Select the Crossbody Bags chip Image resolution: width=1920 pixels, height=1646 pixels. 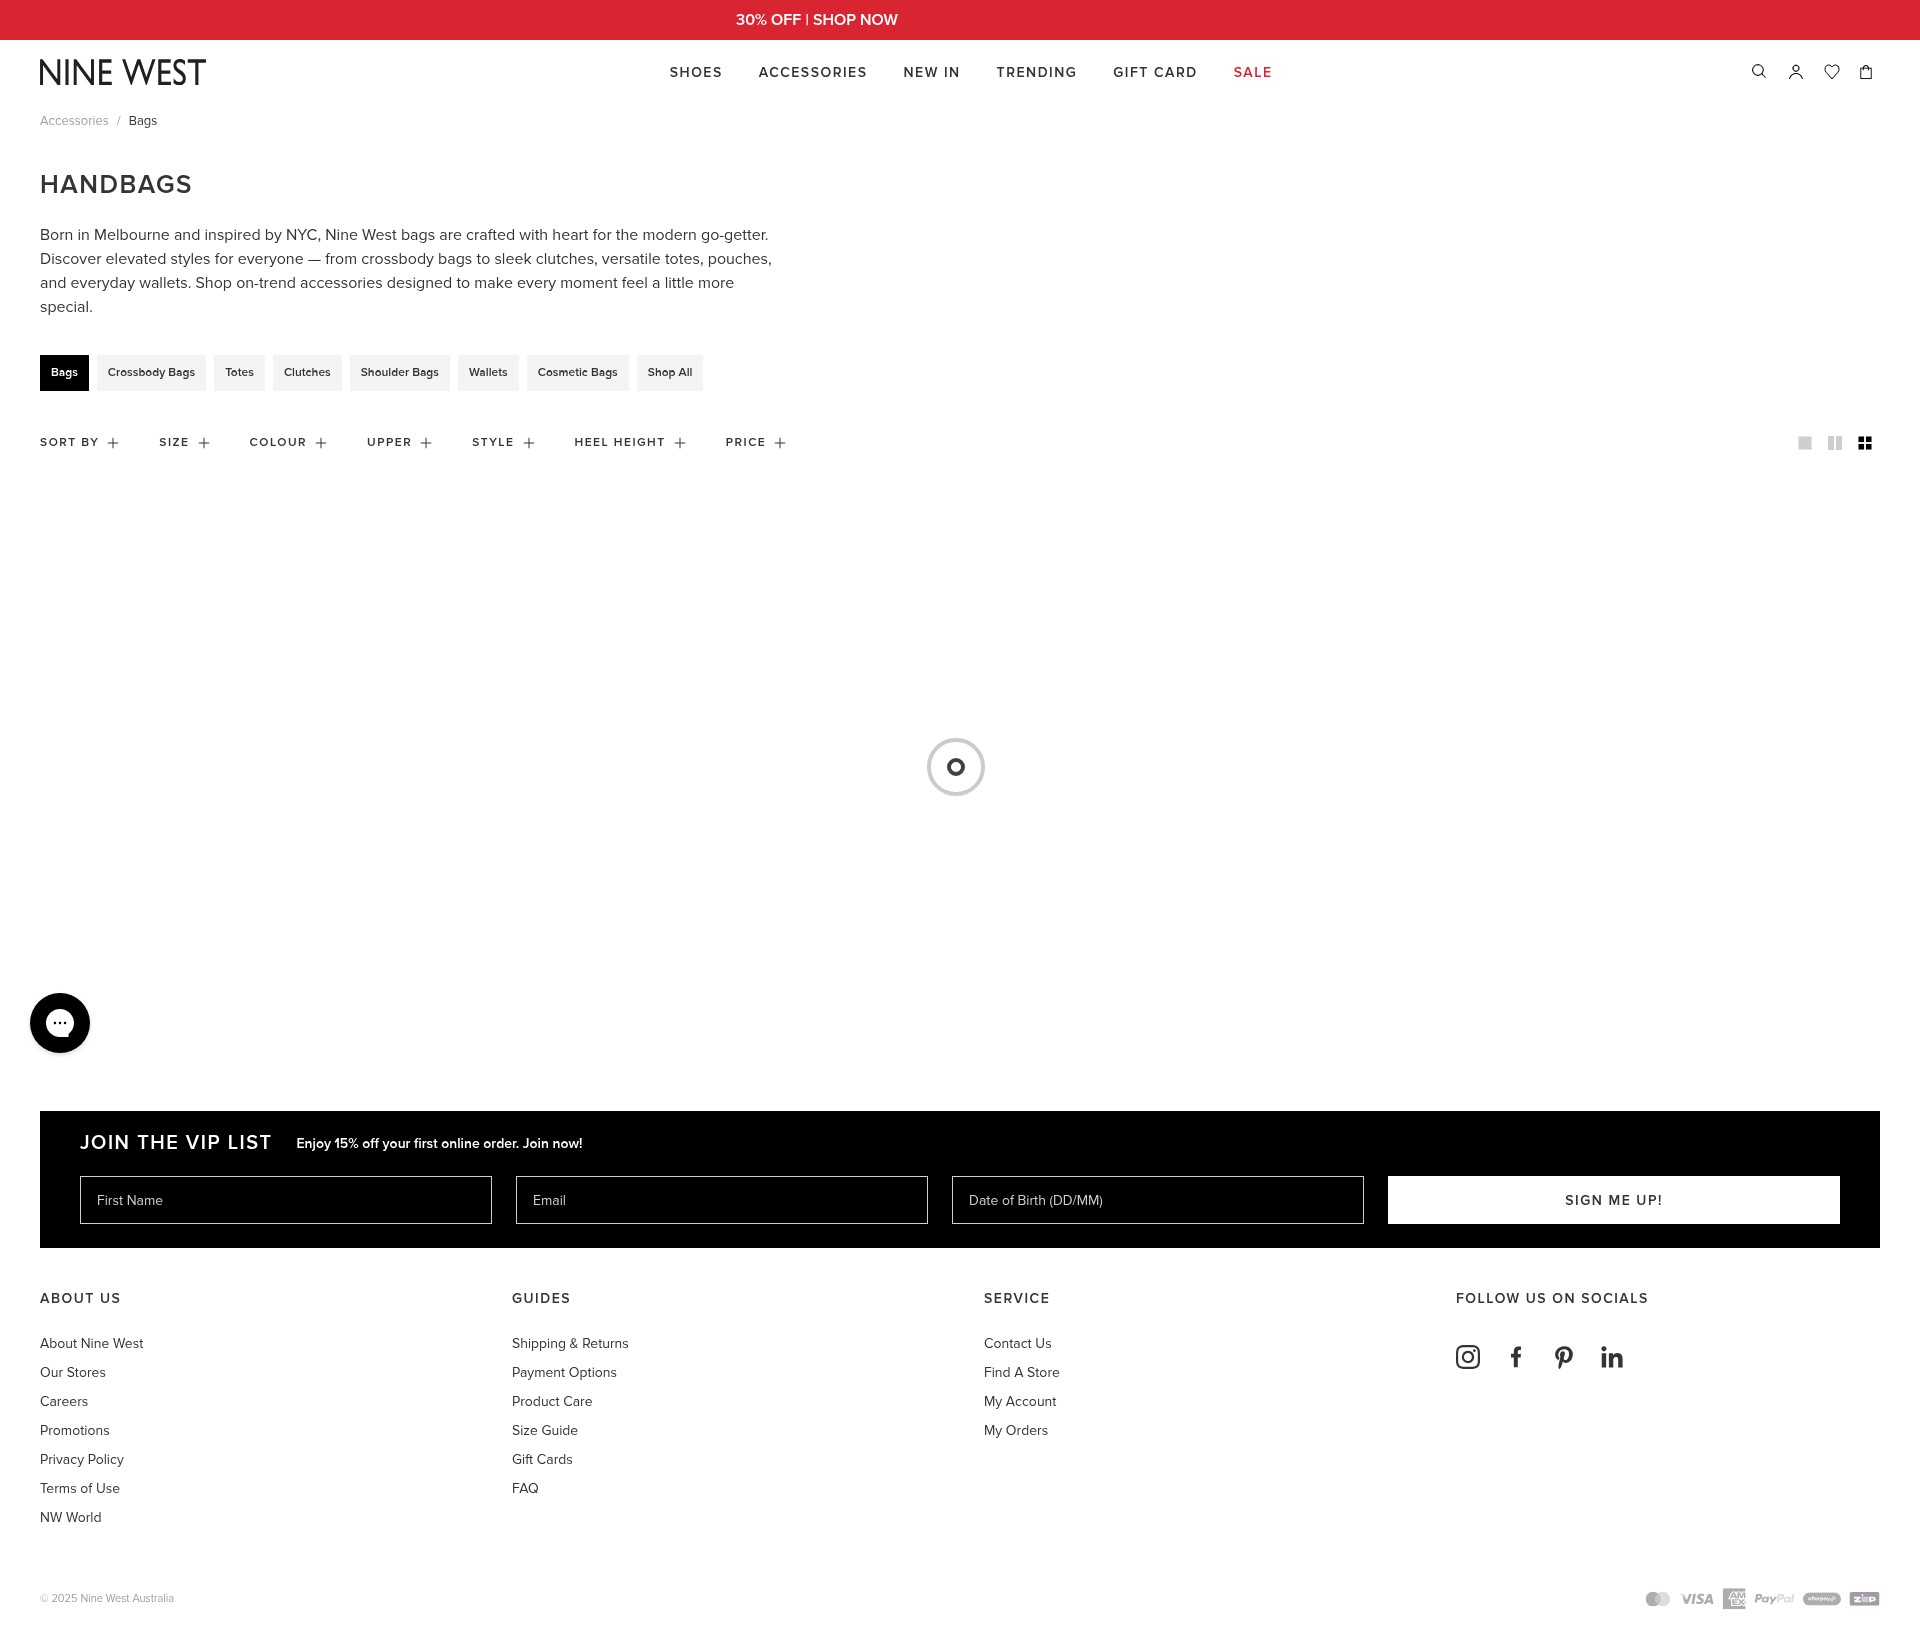click(151, 373)
